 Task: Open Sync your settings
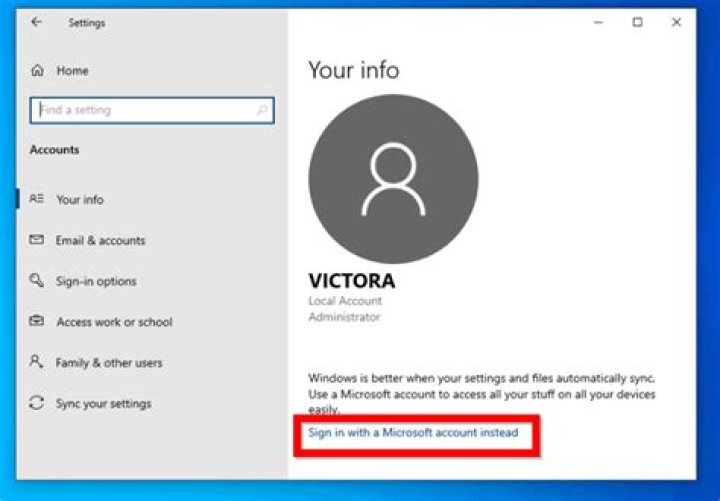pos(103,404)
